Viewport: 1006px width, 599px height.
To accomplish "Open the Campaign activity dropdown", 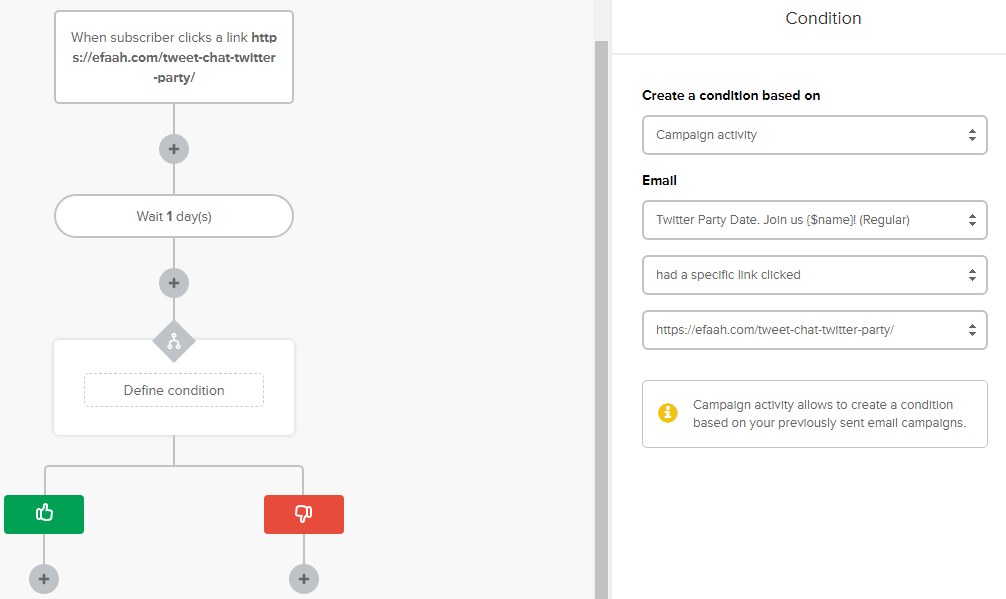I will tap(814, 135).
